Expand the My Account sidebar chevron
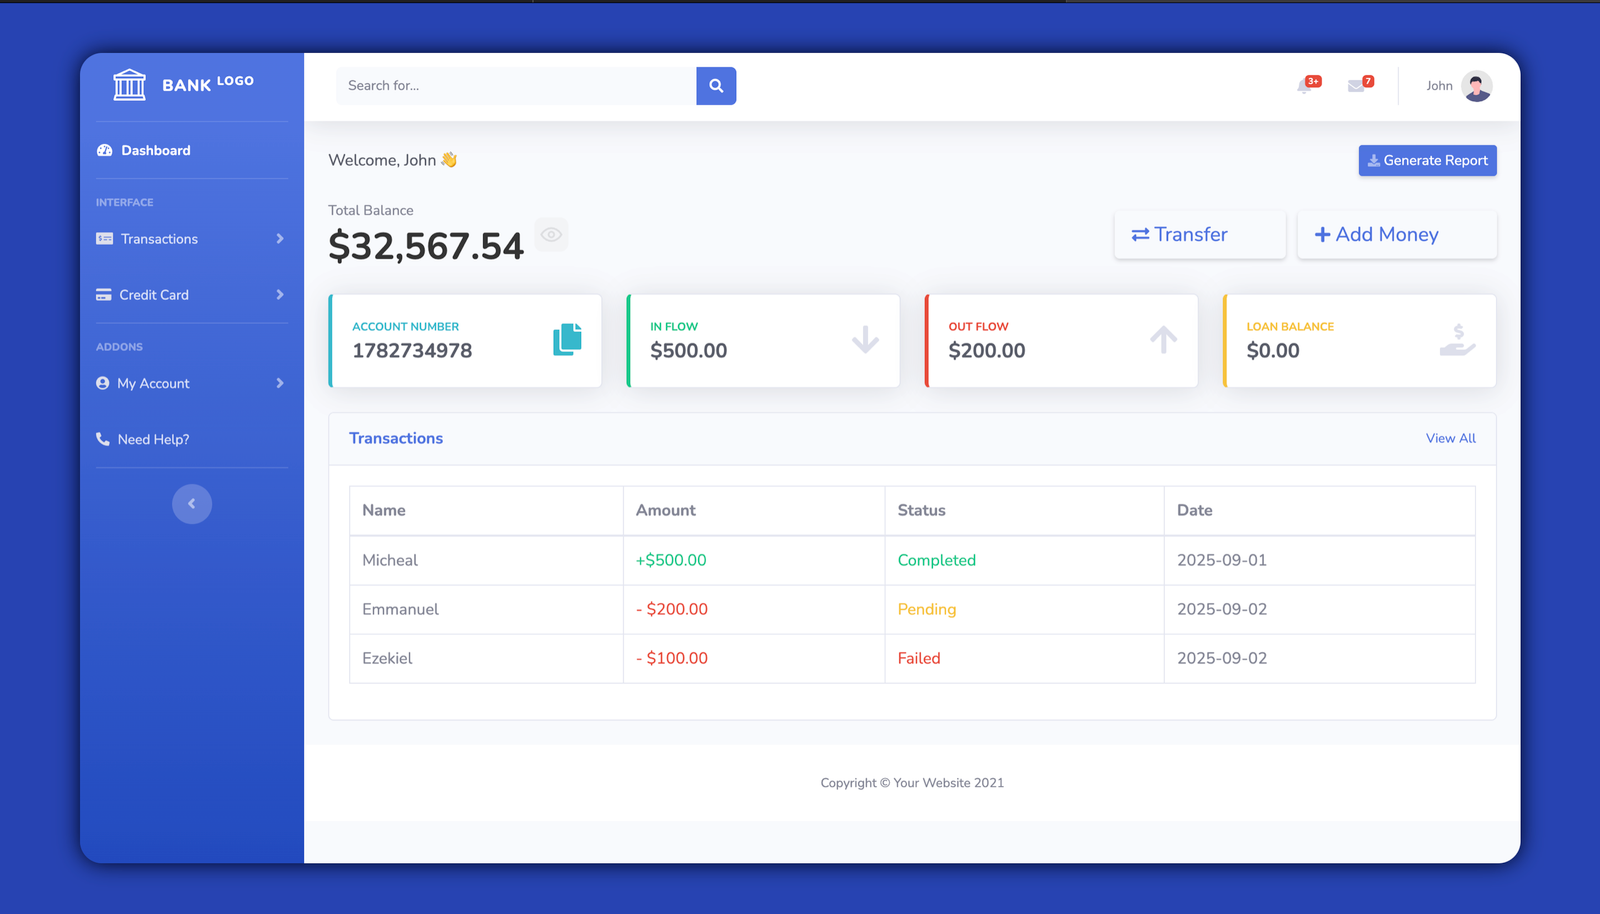Screen dimensions: 1600x914 pyautogui.click(x=280, y=383)
